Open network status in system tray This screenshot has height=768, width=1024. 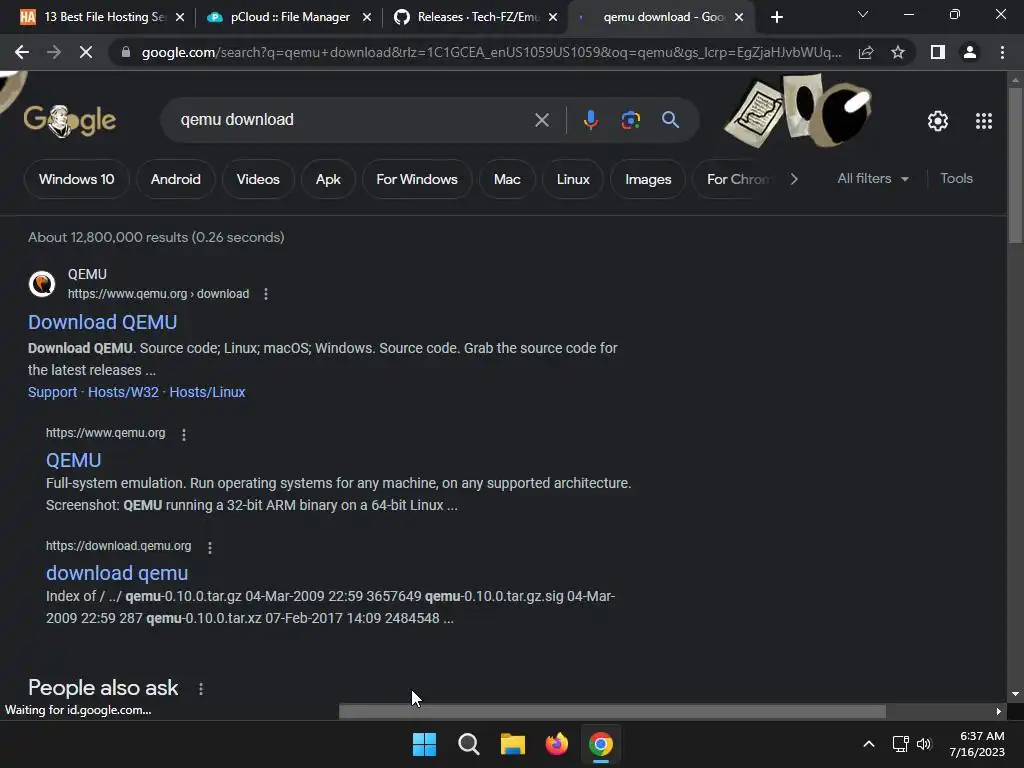tap(901, 744)
